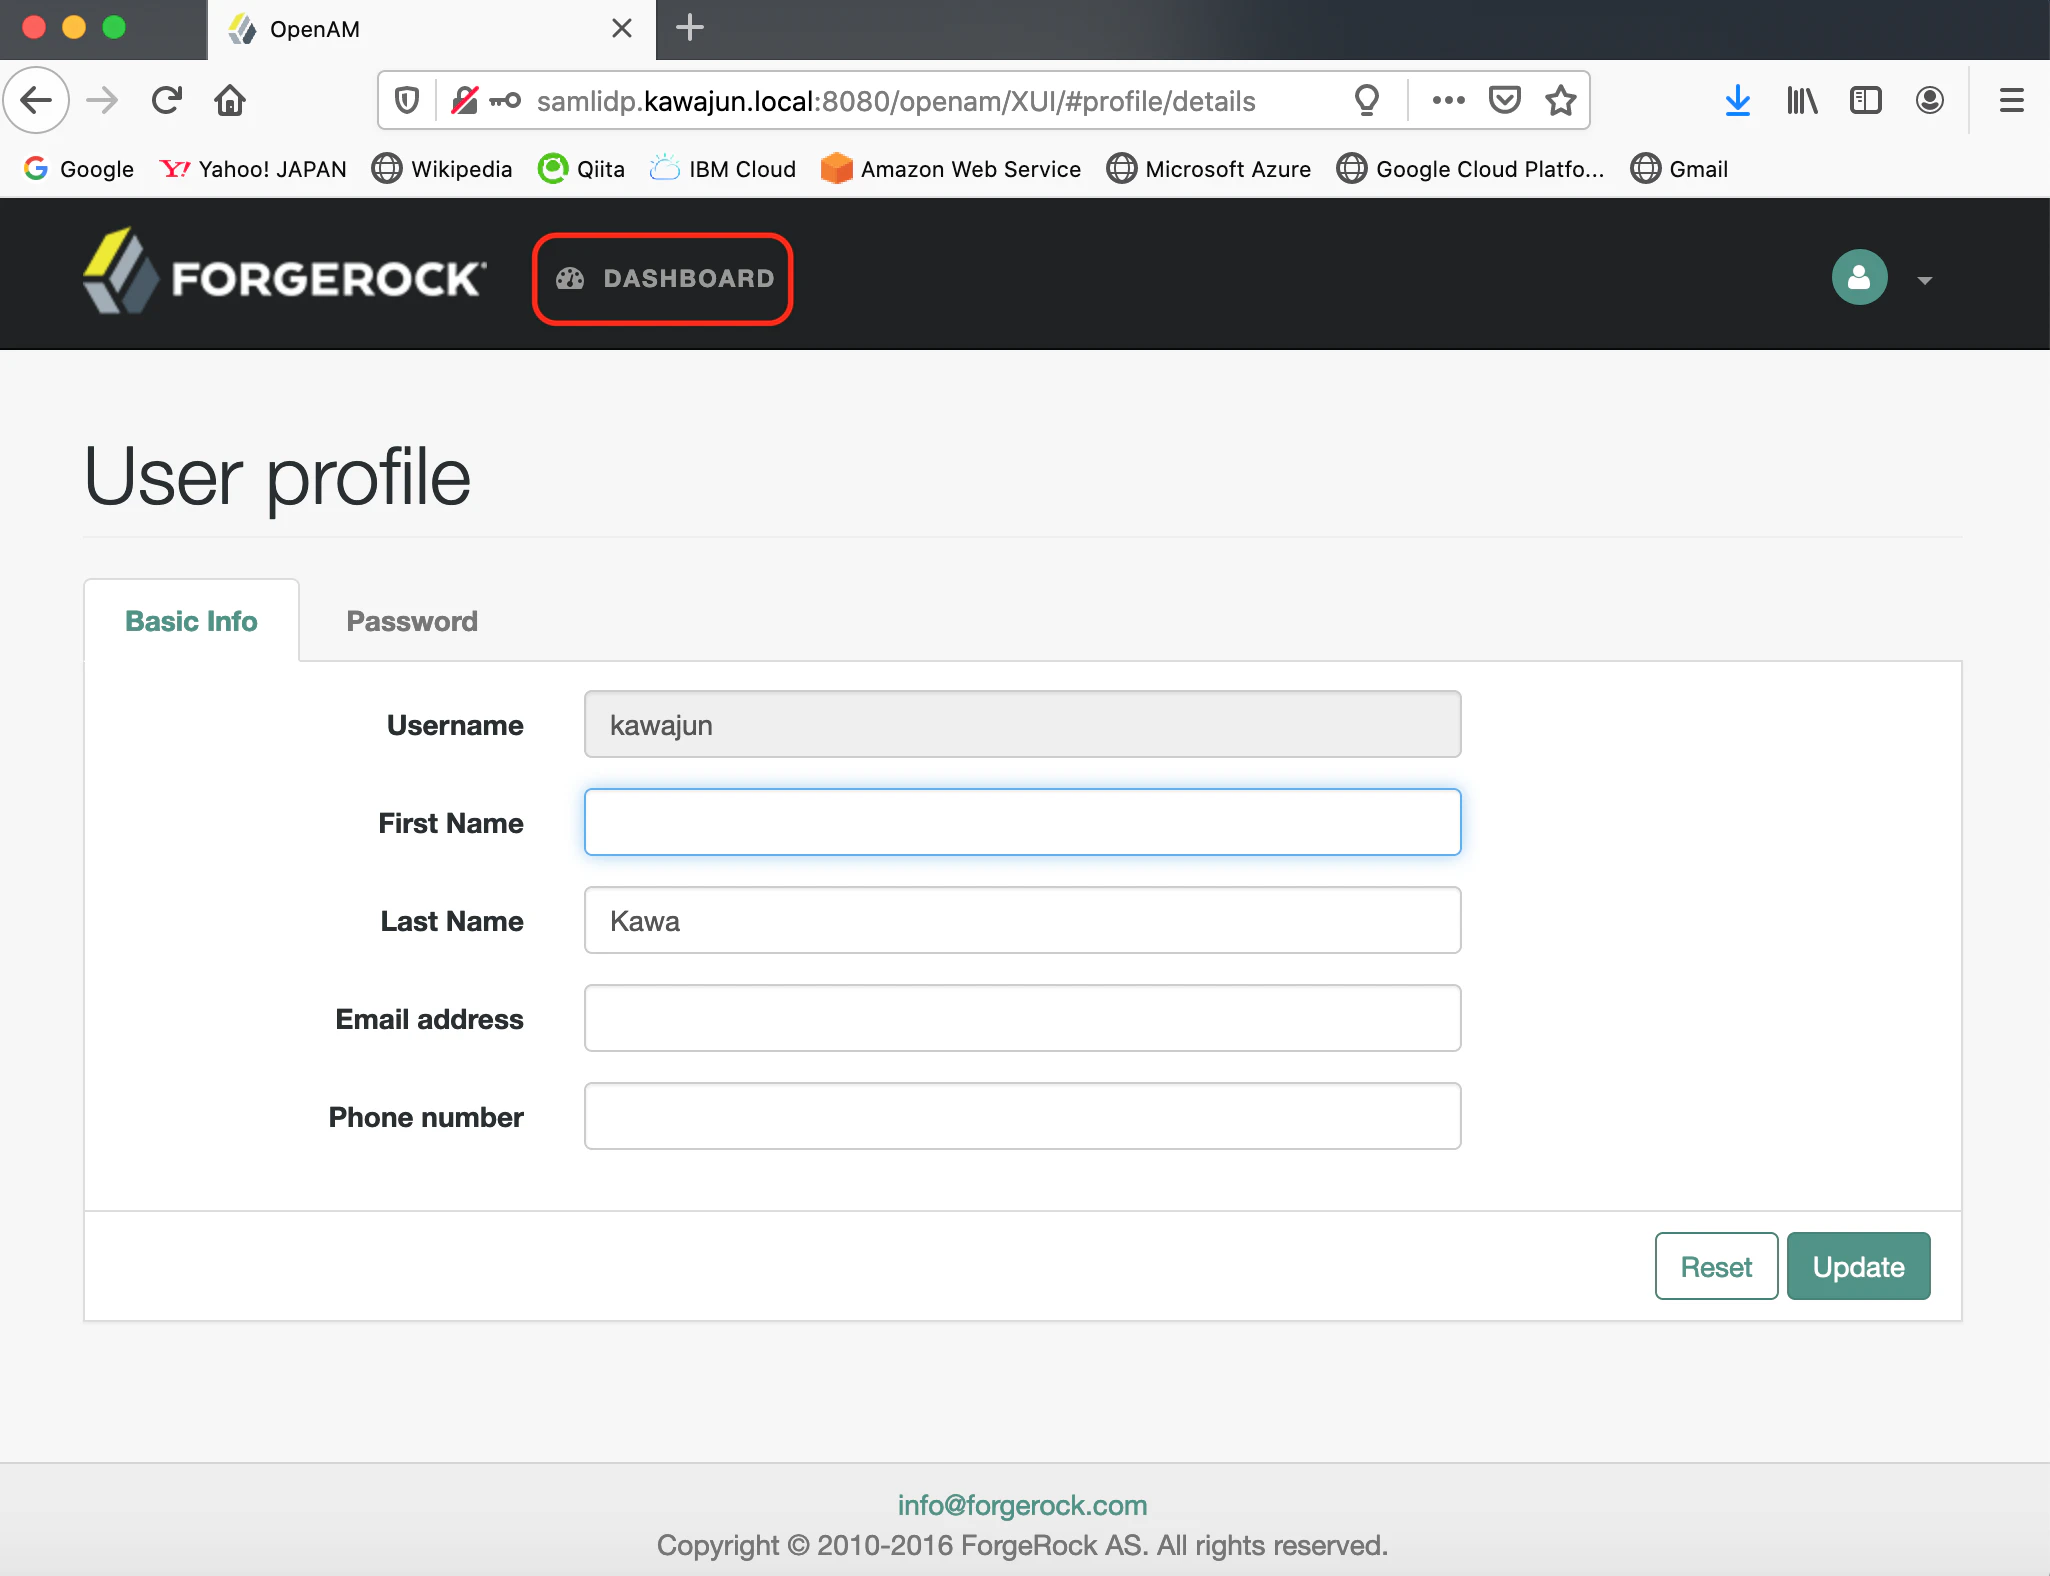Open the Library bookshelf icon
The width and height of the screenshot is (2050, 1576).
point(1802,100)
